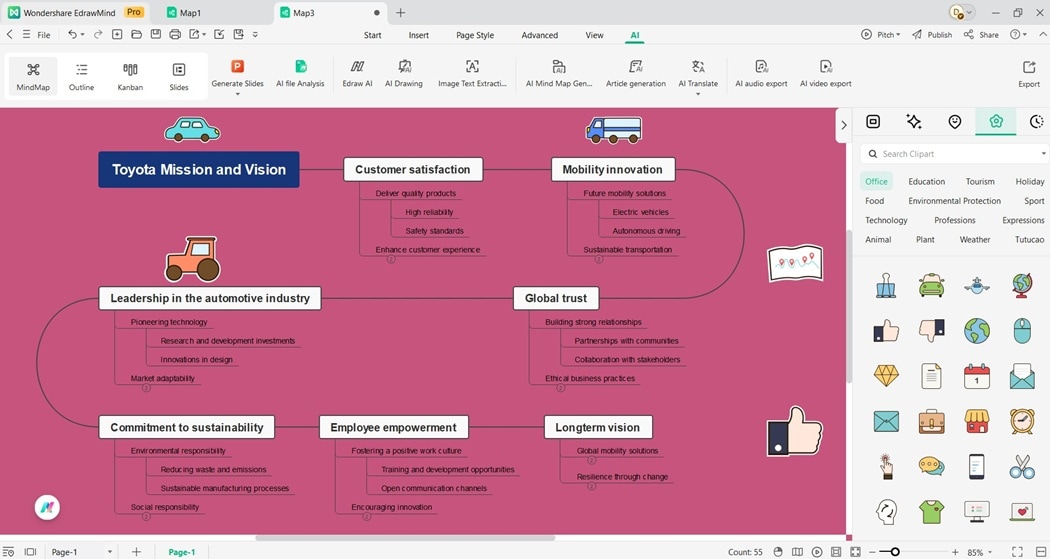
Task: Open AI Mind Map Generation
Action: pyautogui.click(x=559, y=74)
